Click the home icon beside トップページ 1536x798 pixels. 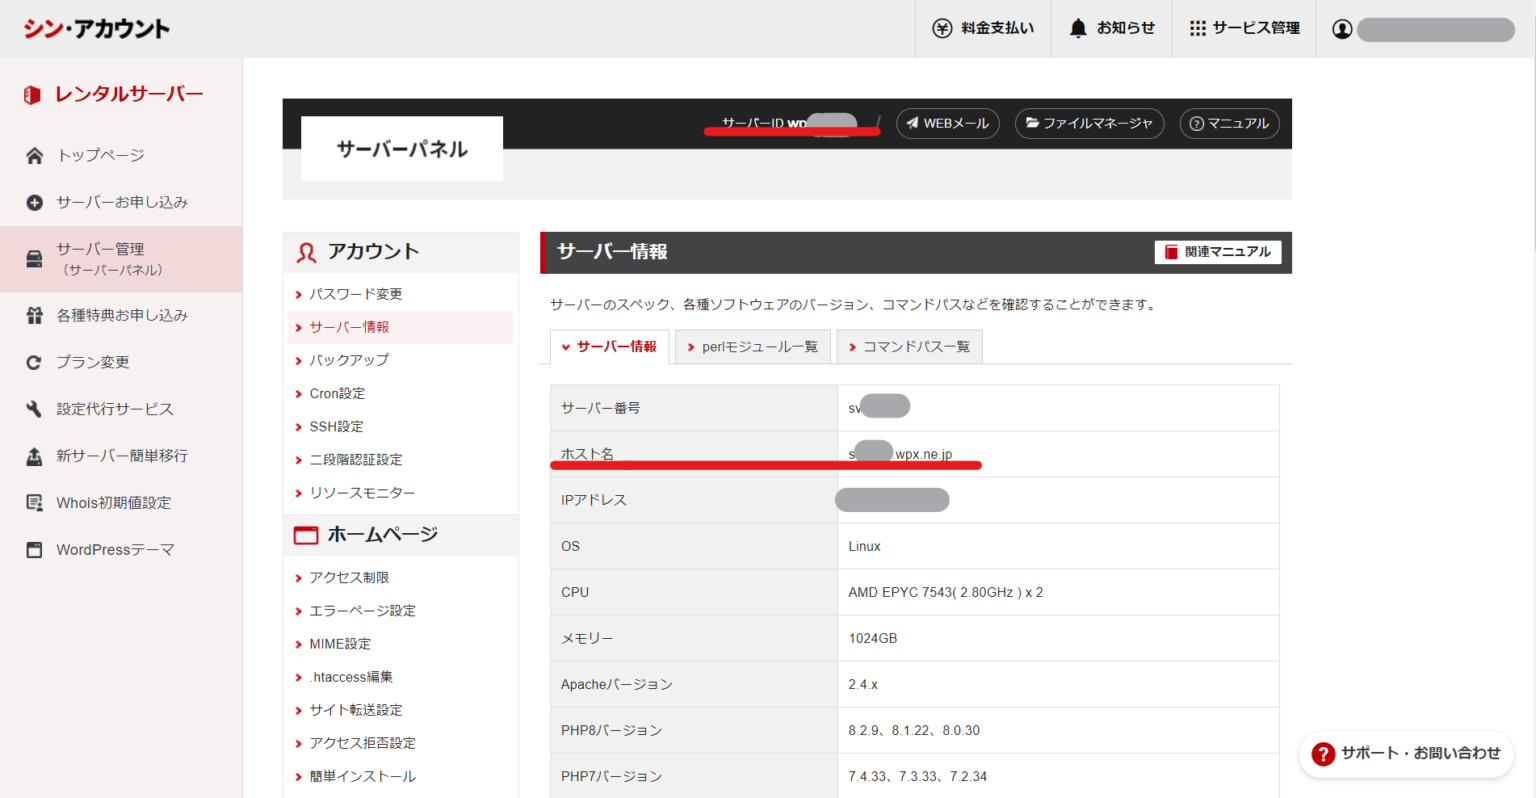(x=34, y=155)
